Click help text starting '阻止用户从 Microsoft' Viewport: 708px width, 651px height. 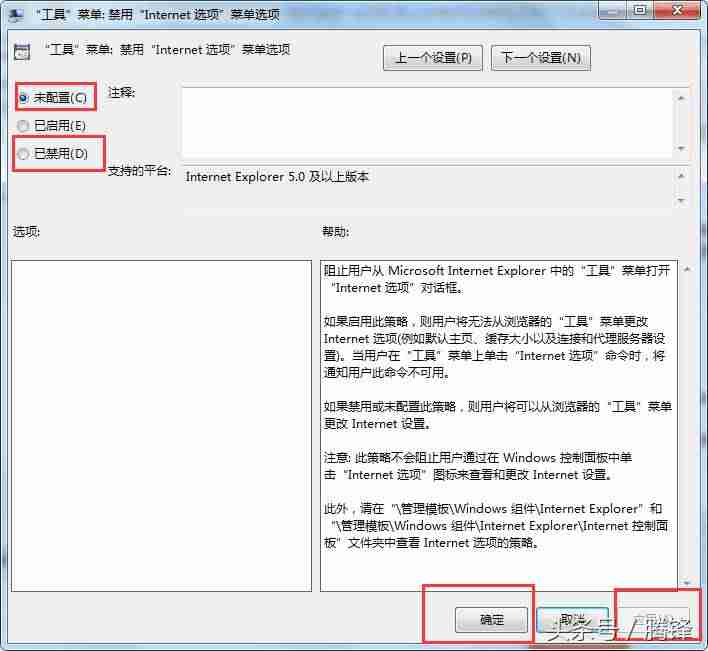tap(497, 279)
